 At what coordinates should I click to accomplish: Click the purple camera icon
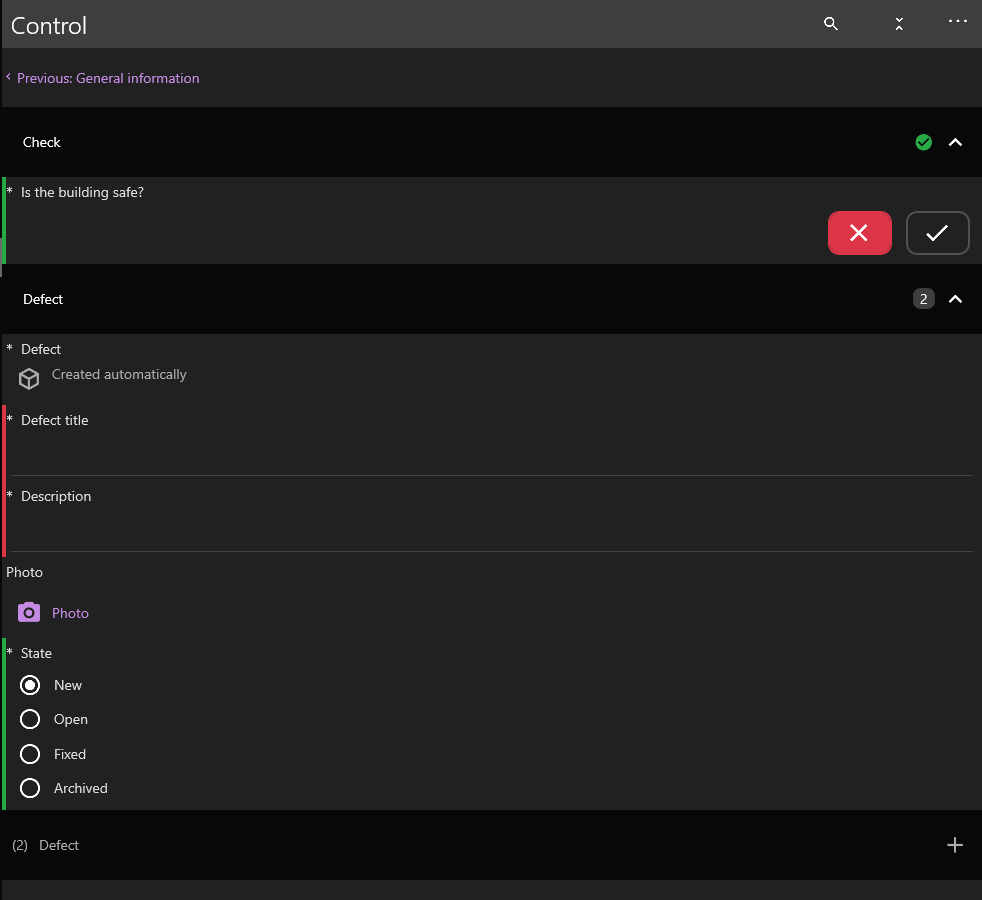pos(29,612)
